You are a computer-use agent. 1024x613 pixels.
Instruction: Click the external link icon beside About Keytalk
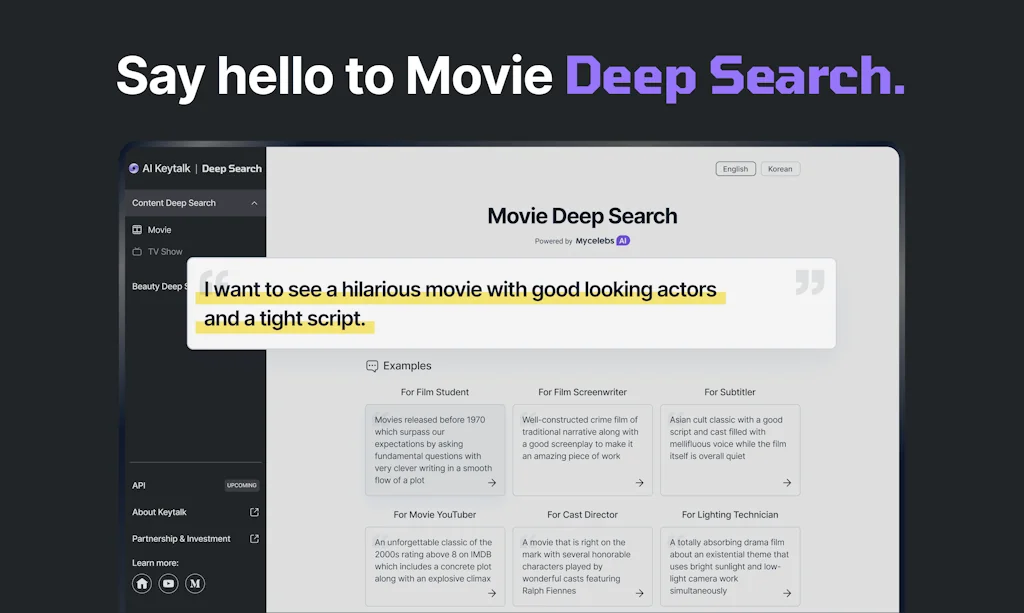pos(256,512)
